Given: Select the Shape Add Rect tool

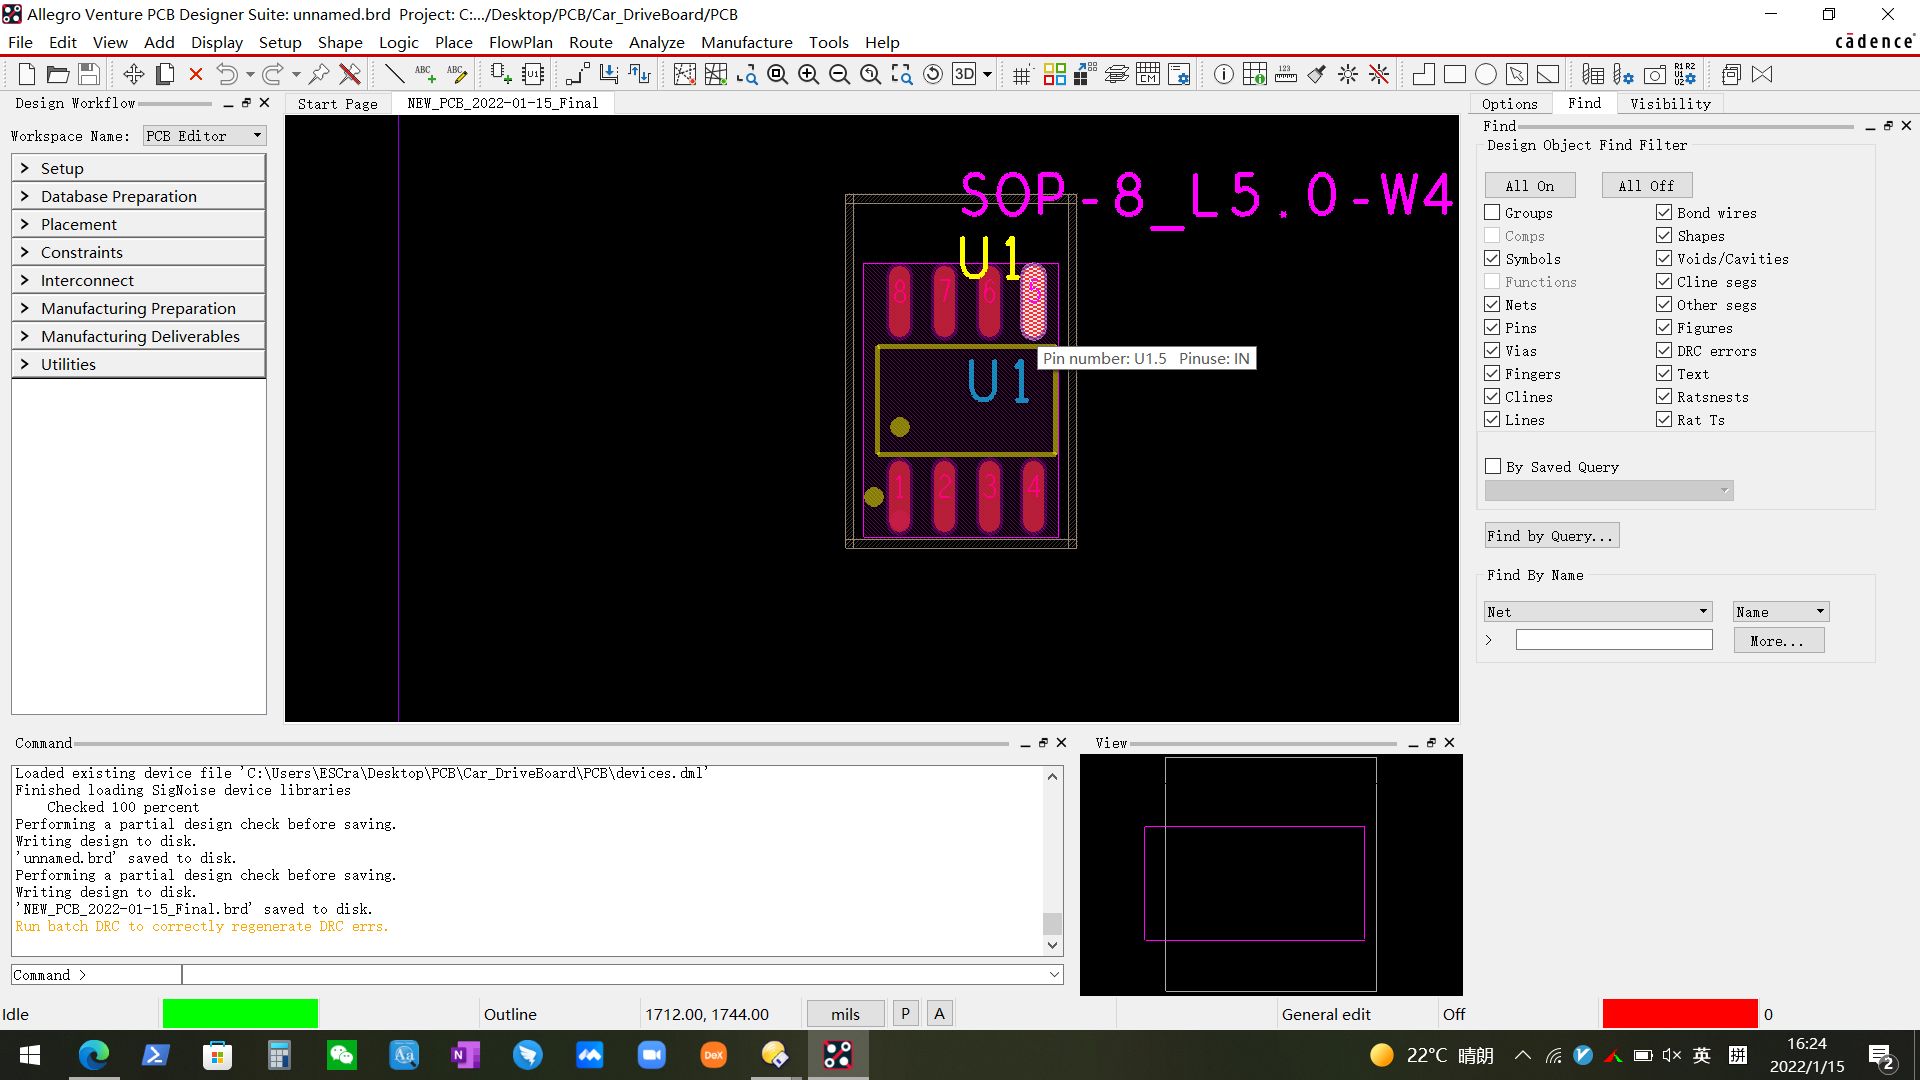Looking at the screenshot, I should point(1455,74).
